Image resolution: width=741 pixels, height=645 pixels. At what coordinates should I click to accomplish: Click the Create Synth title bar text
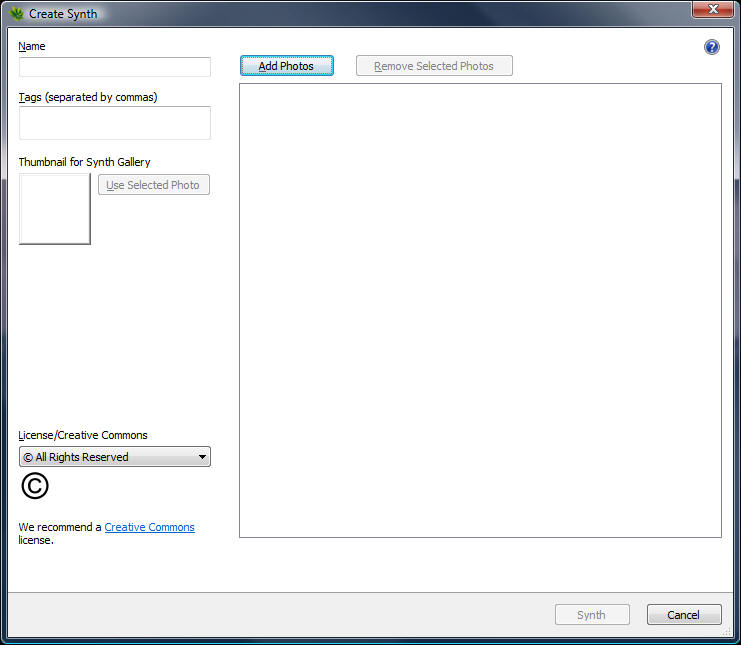(x=63, y=14)
